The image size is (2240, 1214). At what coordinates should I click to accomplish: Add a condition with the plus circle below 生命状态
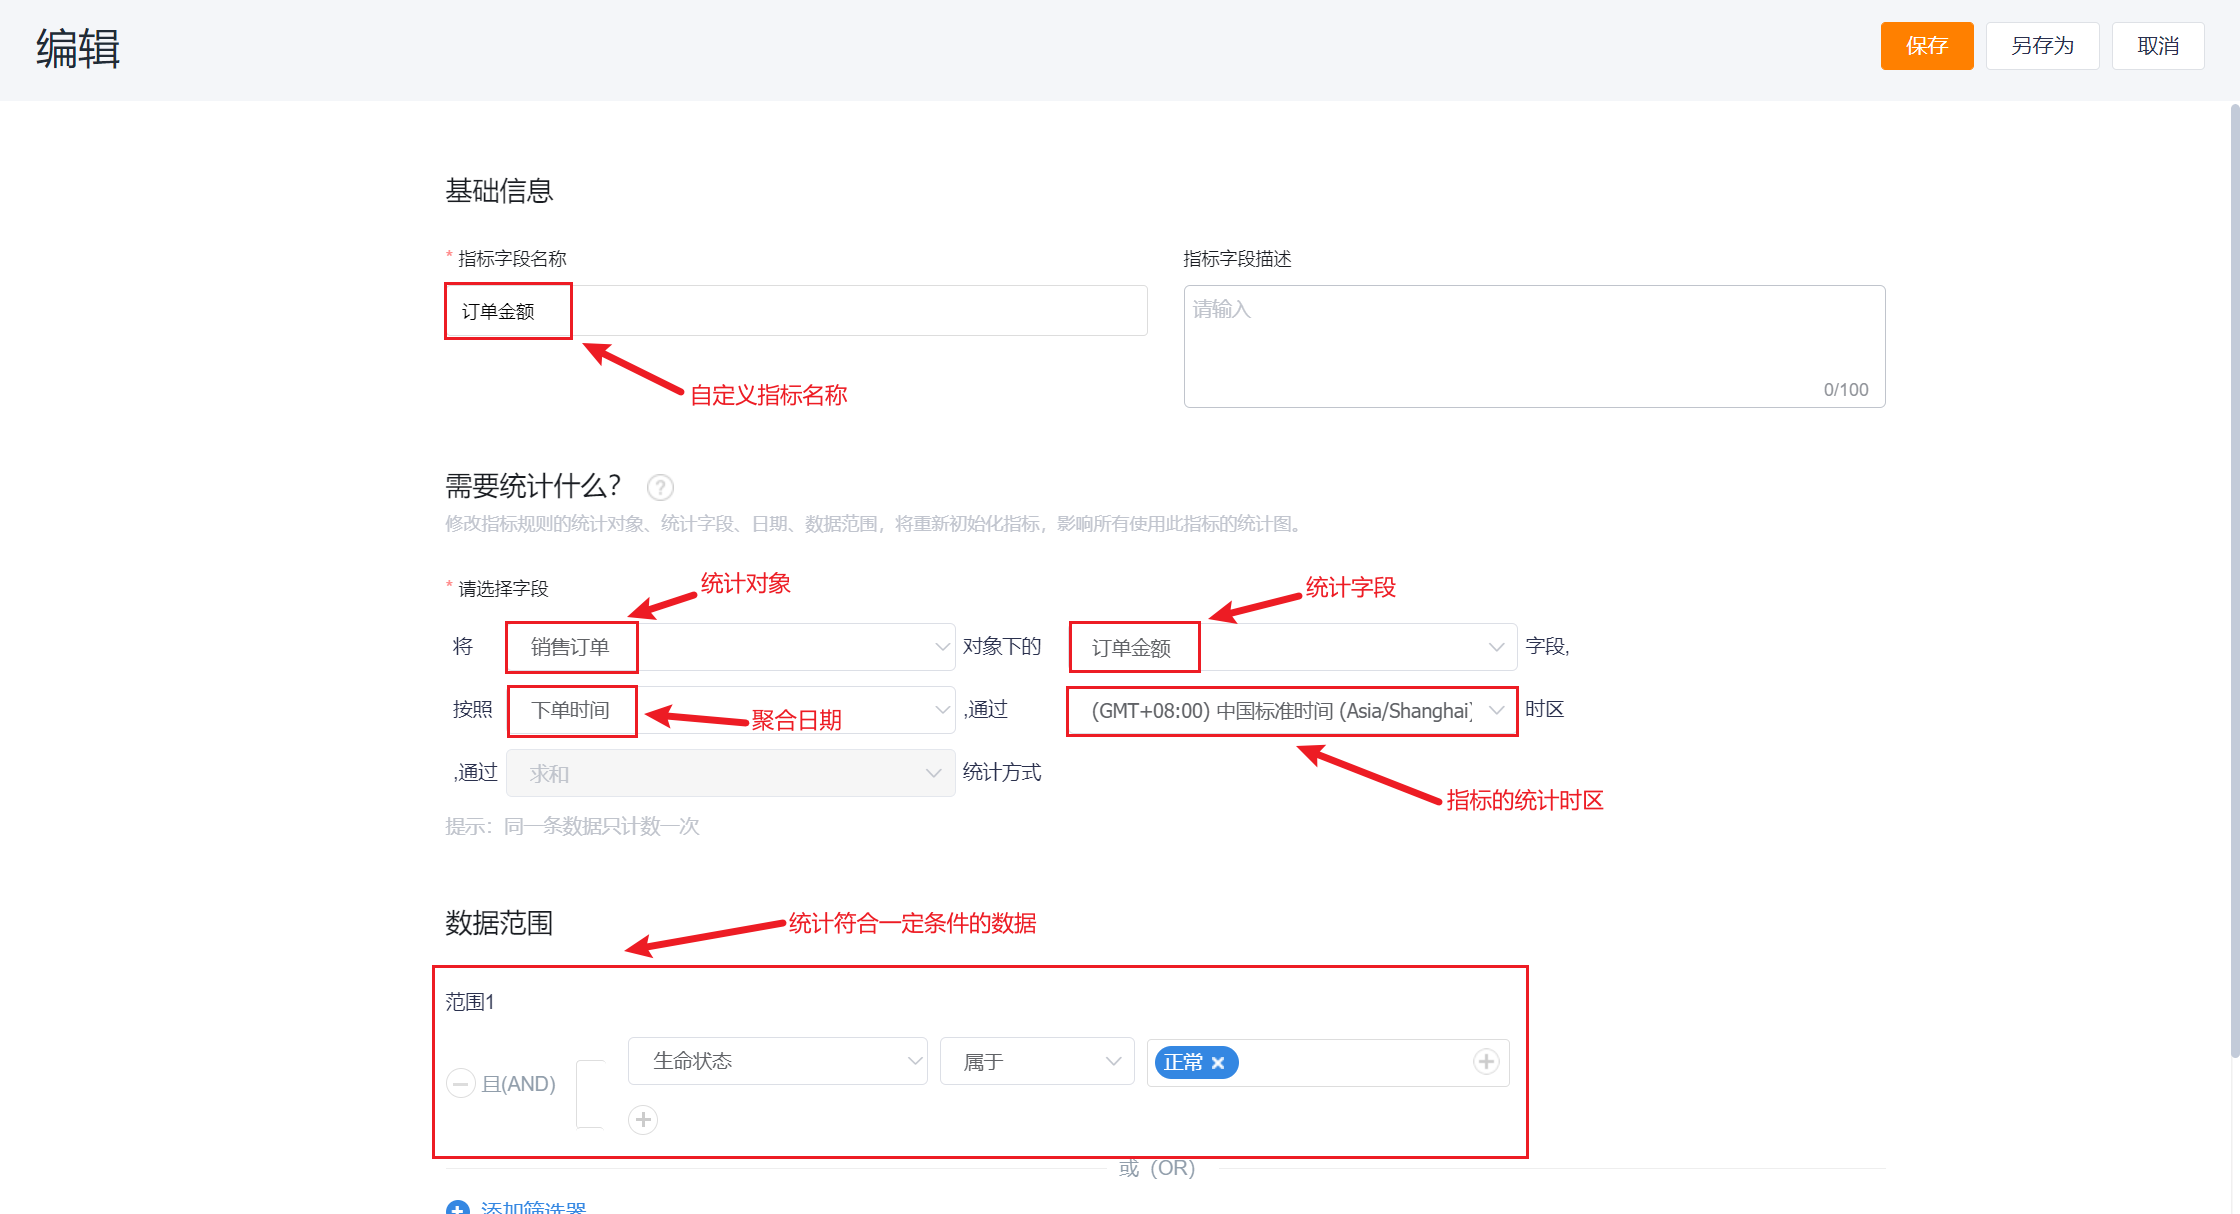pyautogui.click(x=643, y=1119)
